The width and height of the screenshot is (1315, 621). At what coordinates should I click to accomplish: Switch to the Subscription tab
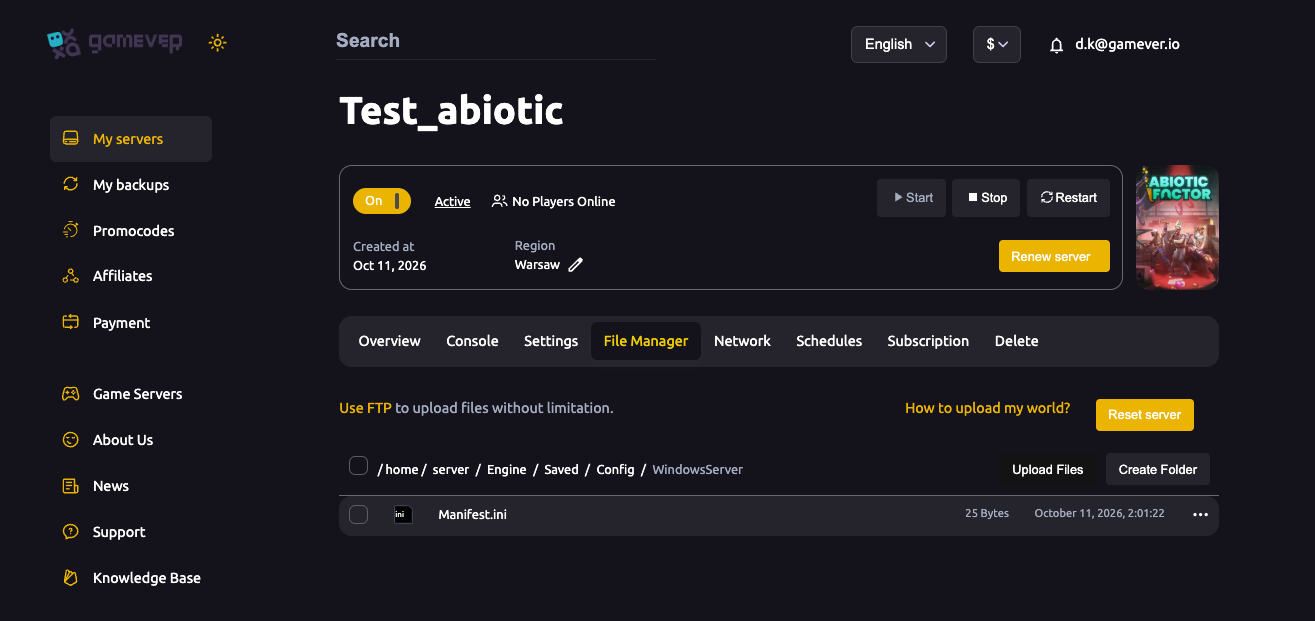[928, 341]
